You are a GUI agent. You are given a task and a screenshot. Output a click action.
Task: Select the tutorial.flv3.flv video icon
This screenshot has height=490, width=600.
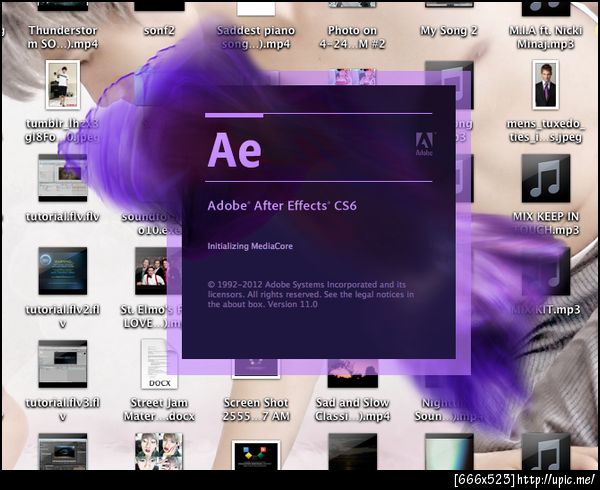[x=63, y=364]
